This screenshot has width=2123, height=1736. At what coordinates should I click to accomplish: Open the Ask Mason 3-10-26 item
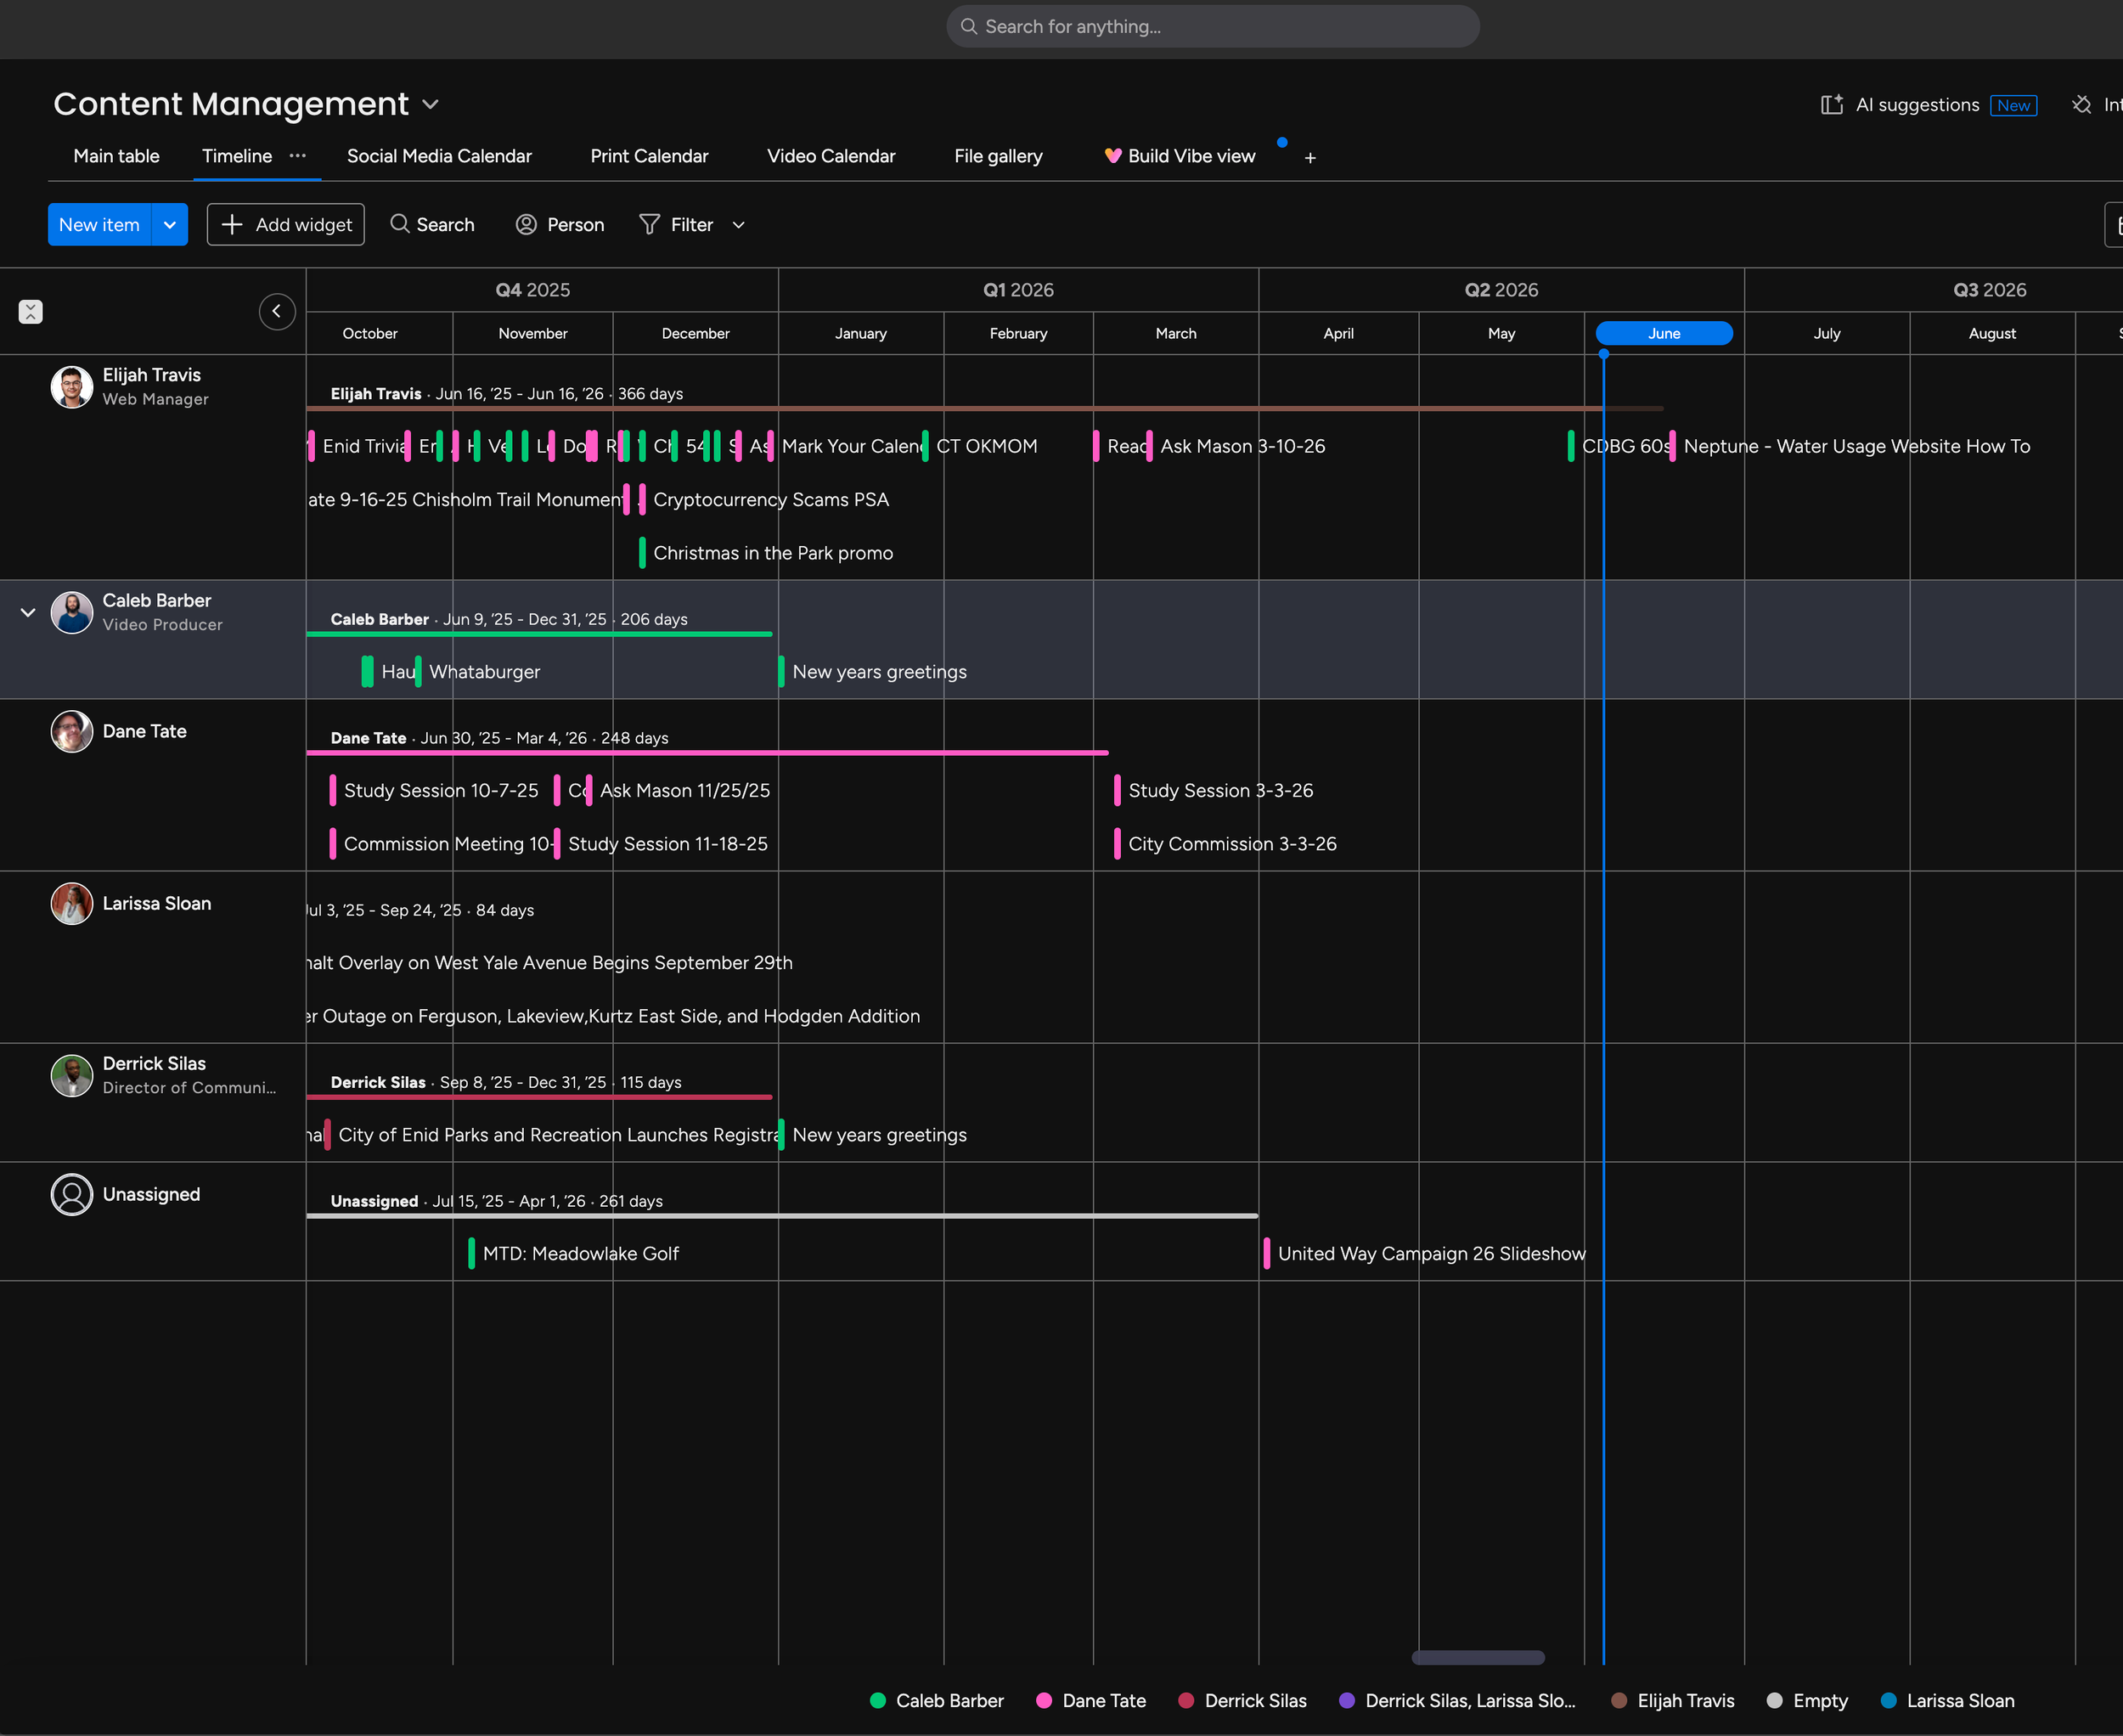click(1236, 447)
